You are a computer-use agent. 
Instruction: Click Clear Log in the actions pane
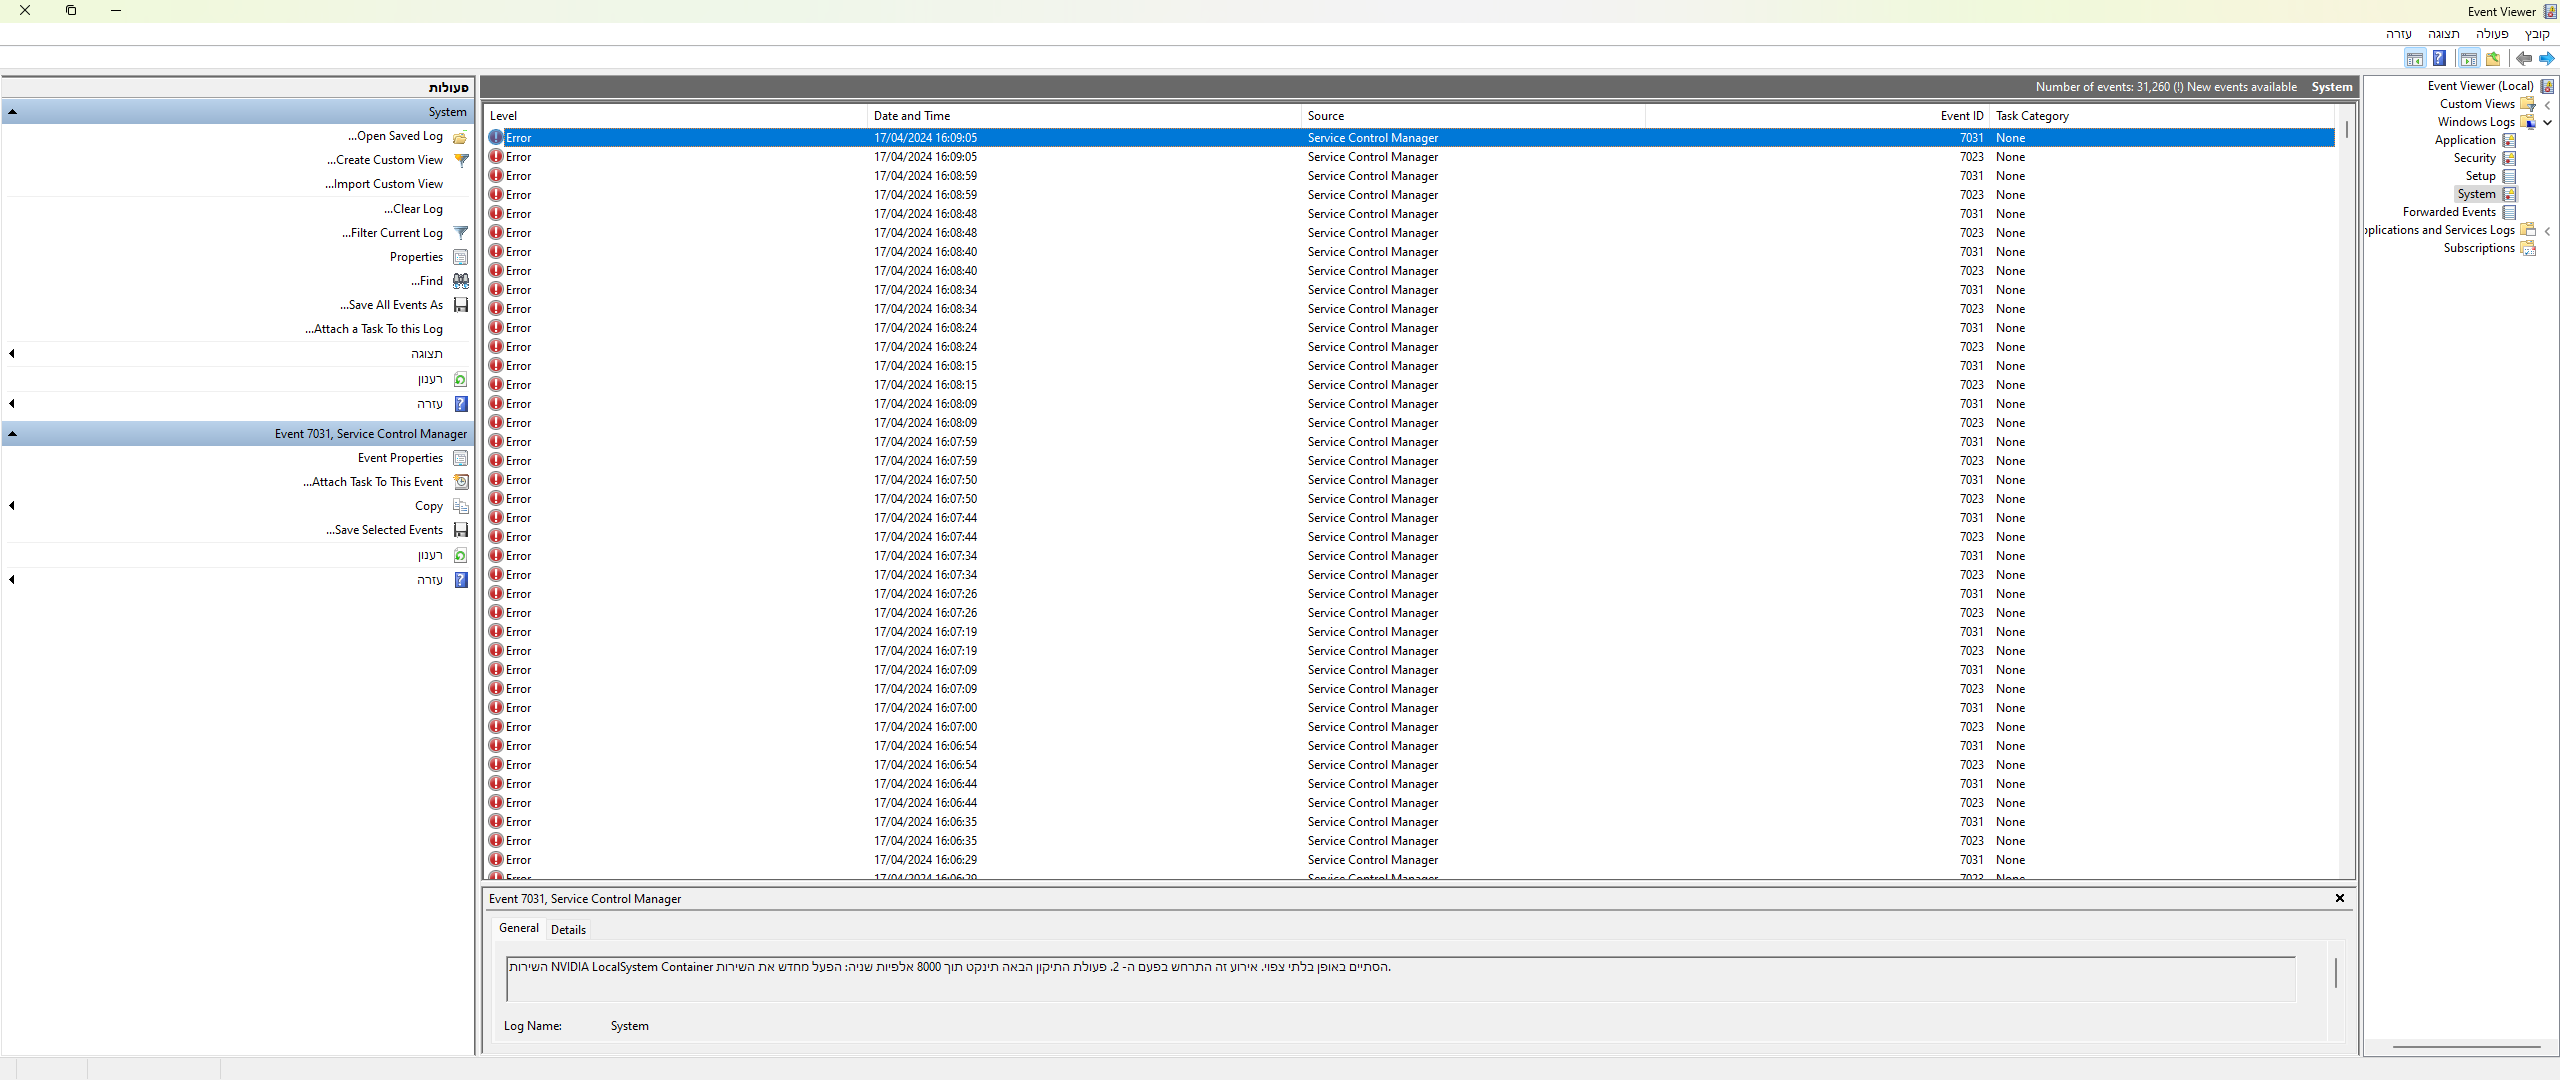(x=413, y=209)
